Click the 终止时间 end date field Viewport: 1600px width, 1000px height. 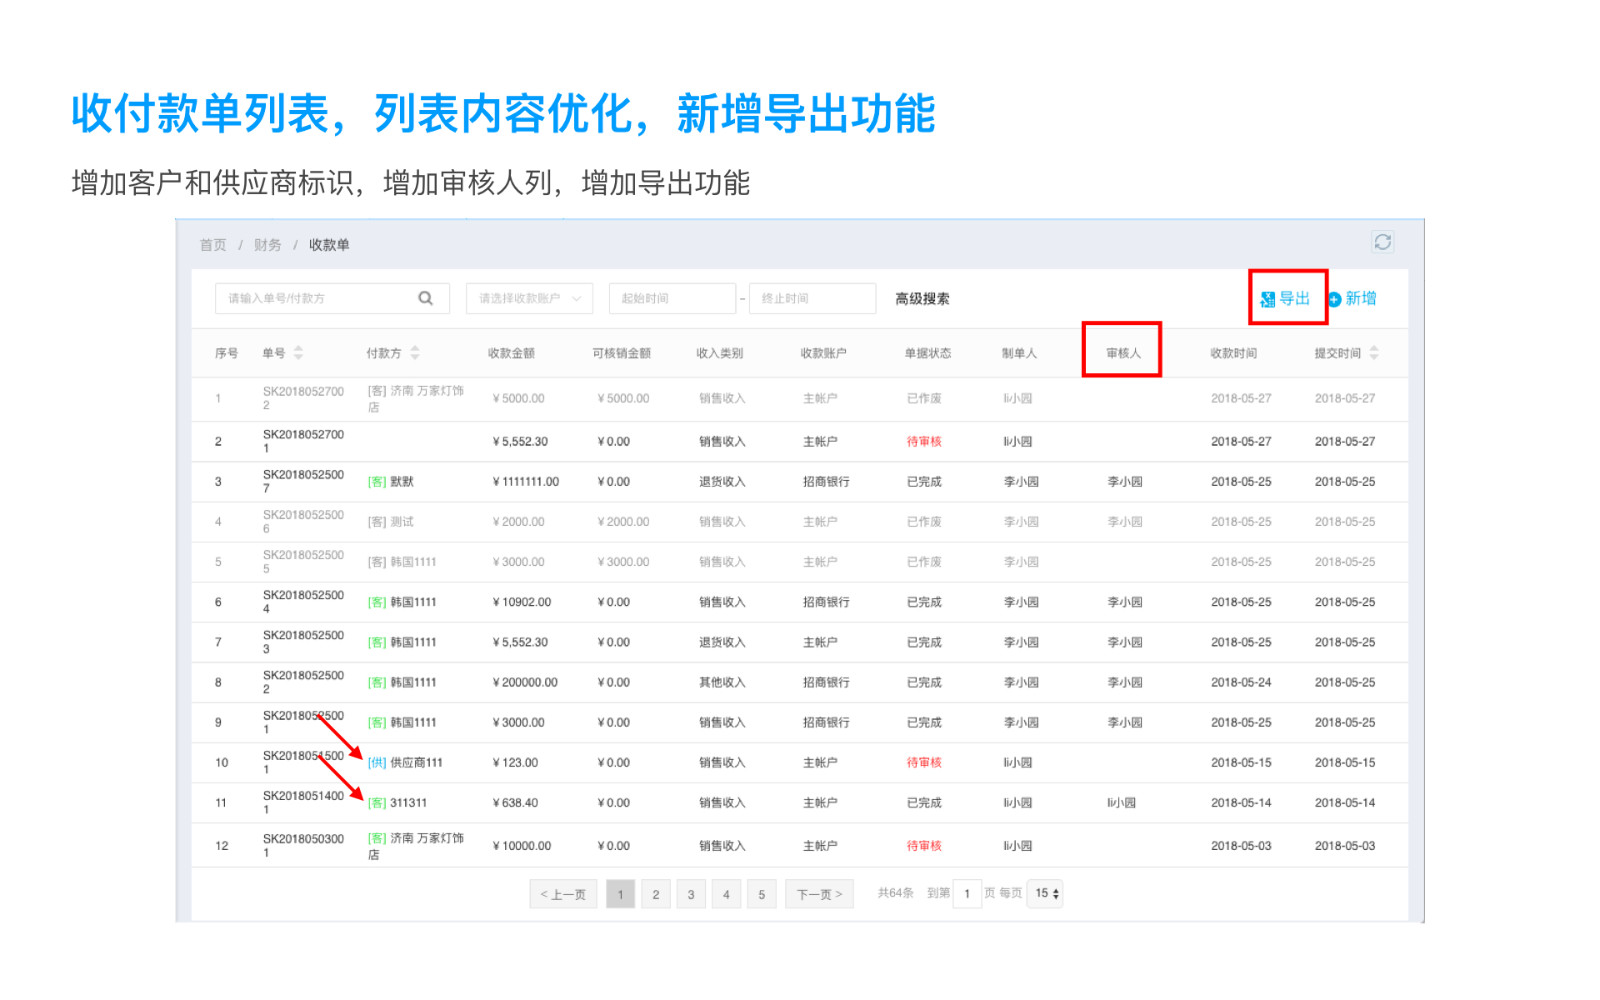pyautogui.click(x=811, y=298)
